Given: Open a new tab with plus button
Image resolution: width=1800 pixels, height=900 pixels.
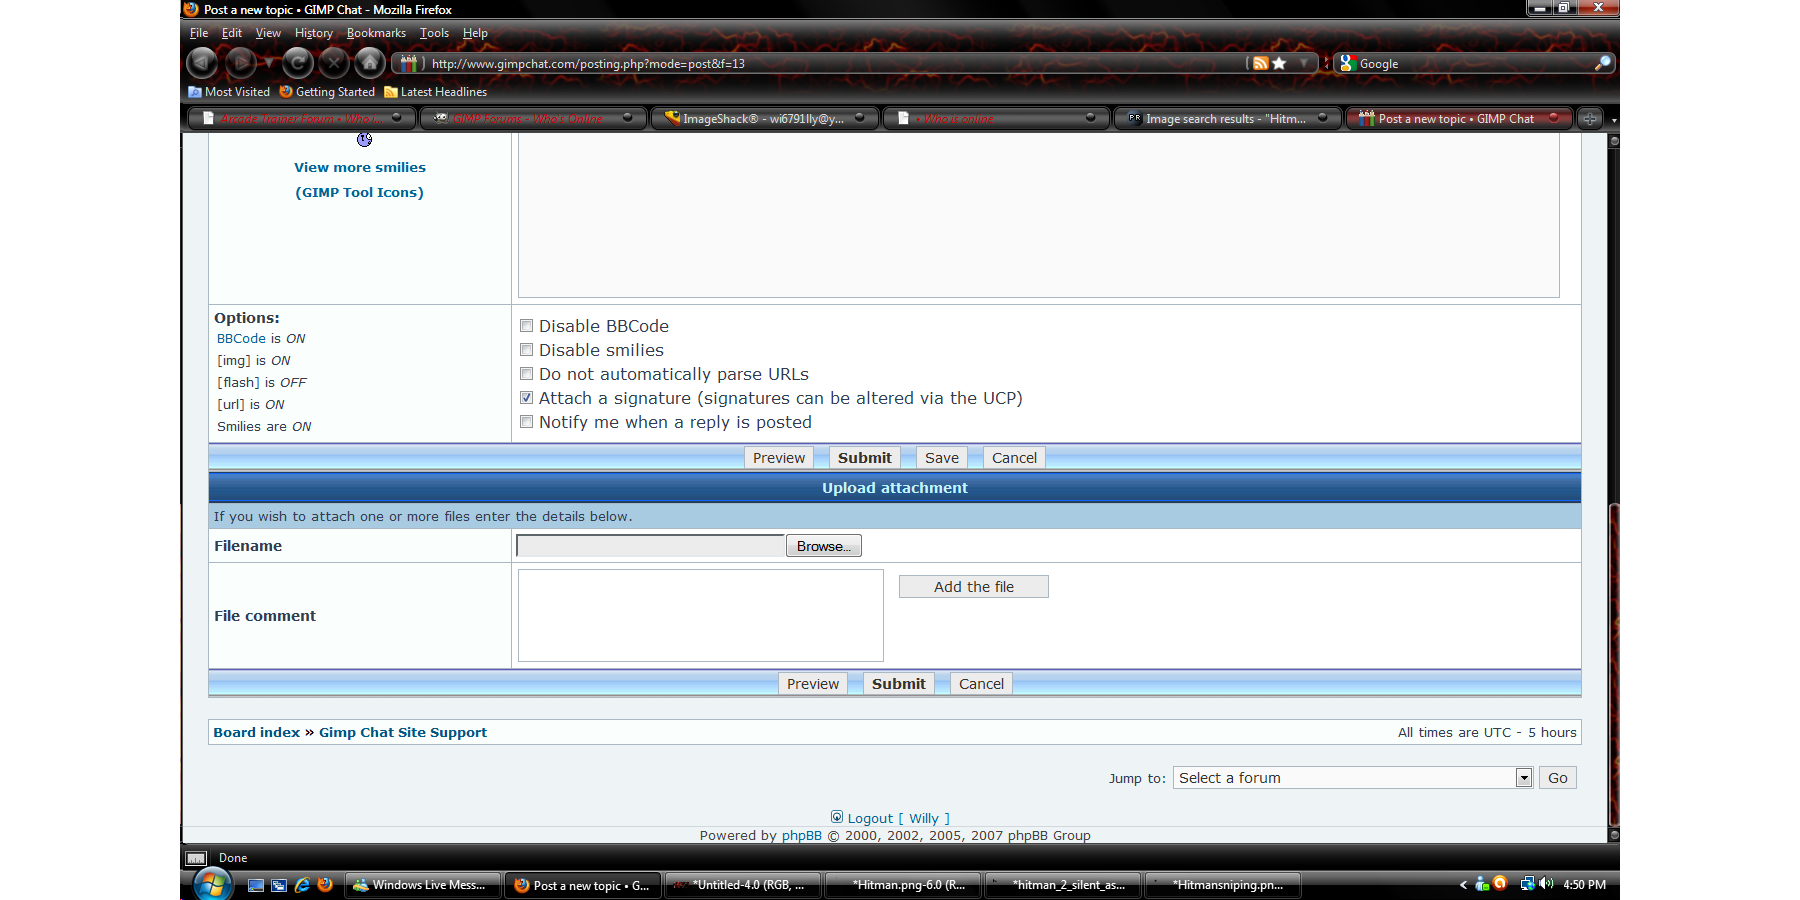Looking at the screenshot, I should (x=1590, y=118).
